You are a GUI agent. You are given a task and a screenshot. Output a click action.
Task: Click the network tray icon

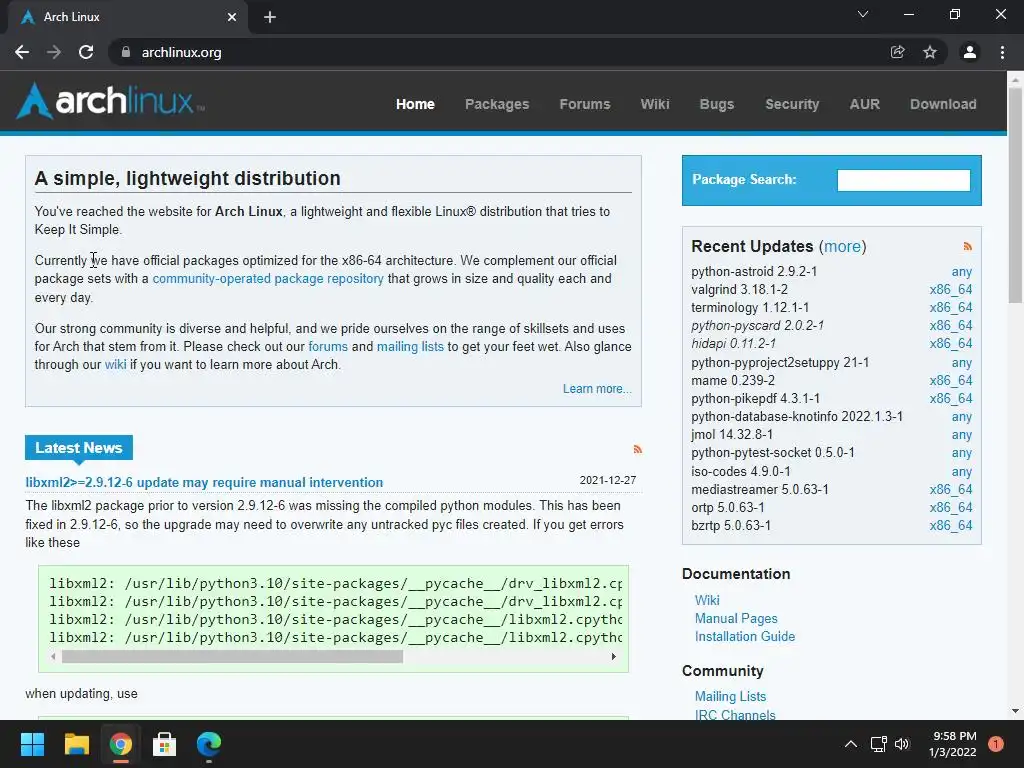878,744
